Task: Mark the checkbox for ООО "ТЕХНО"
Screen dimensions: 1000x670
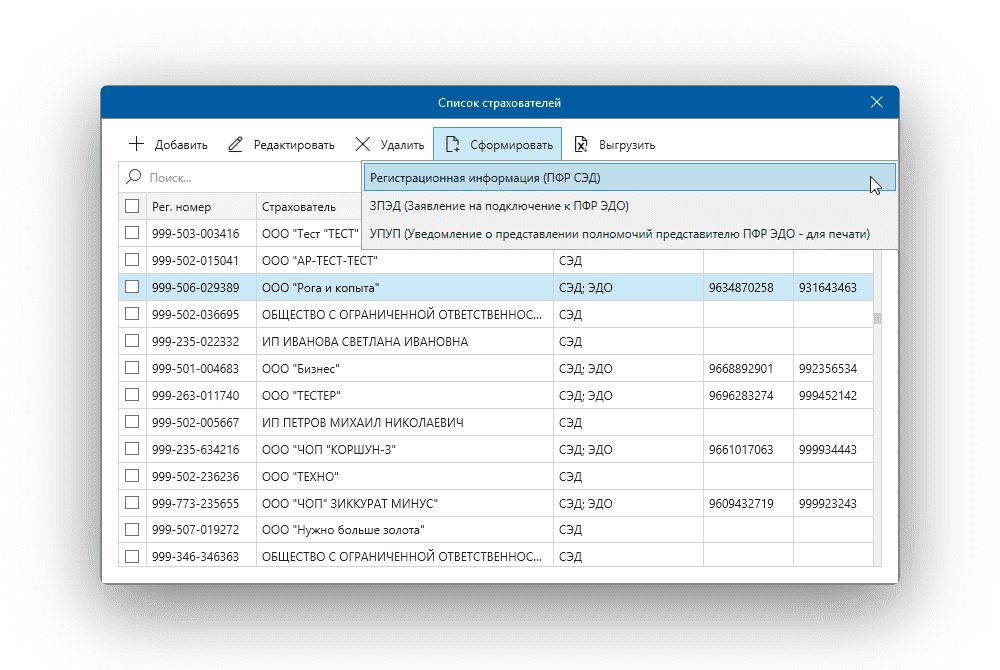Action: (x=132, y=476)
